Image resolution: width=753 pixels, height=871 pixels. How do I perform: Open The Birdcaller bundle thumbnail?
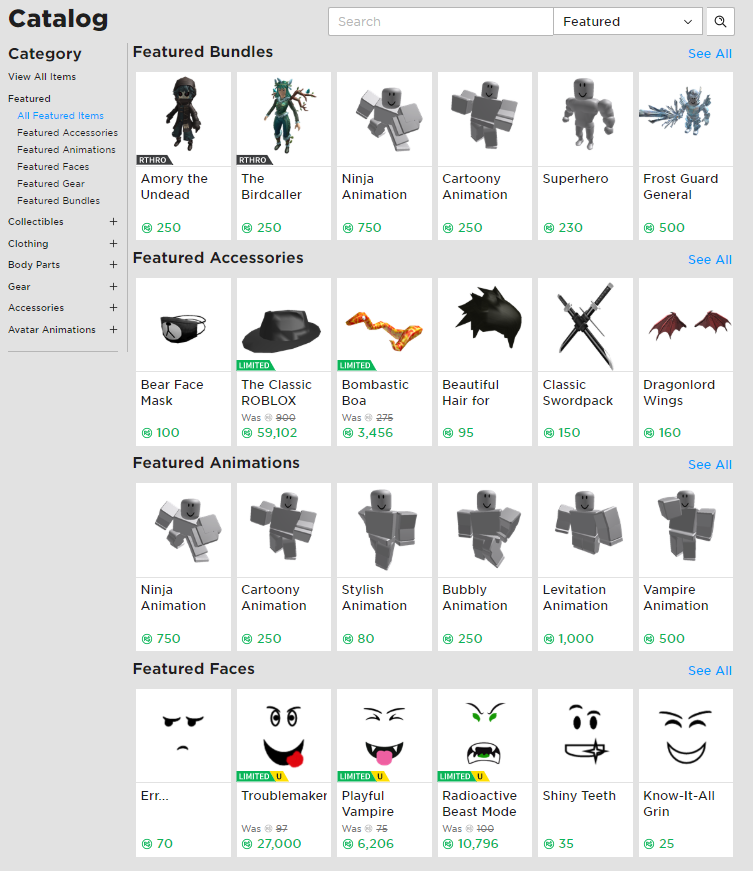[x=284, y=119]
